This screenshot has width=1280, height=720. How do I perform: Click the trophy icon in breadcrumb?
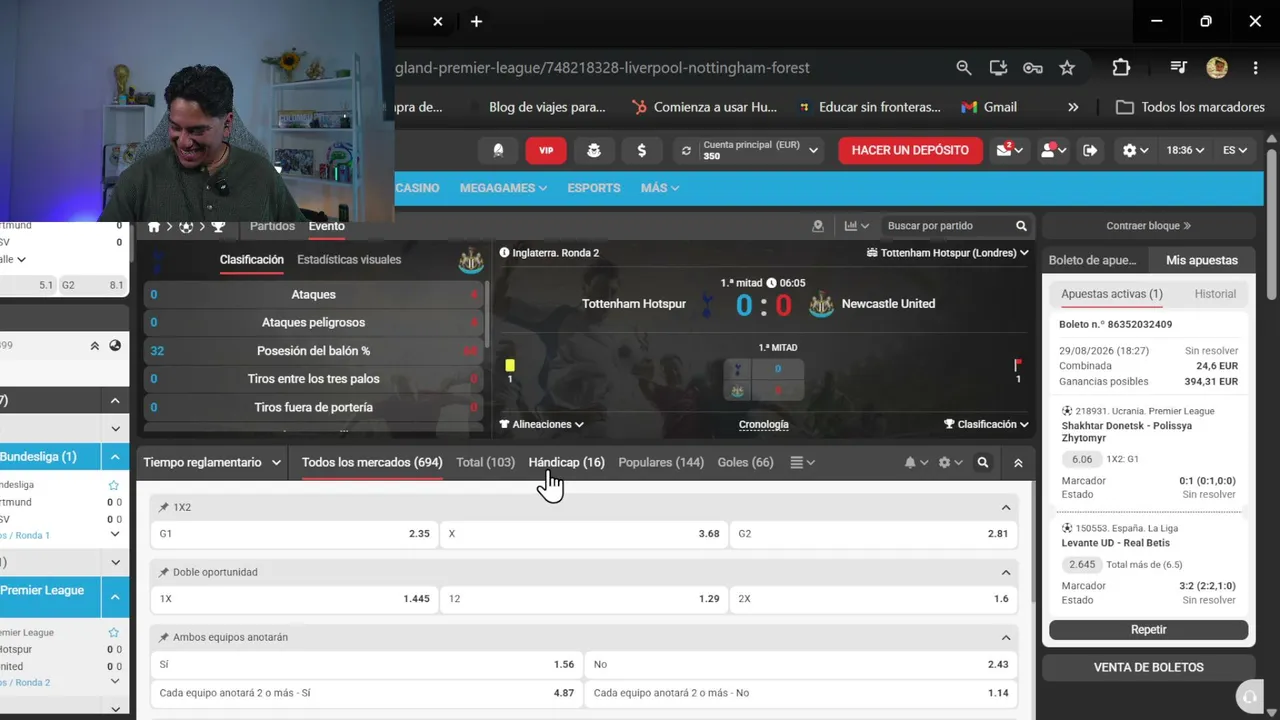218,227
